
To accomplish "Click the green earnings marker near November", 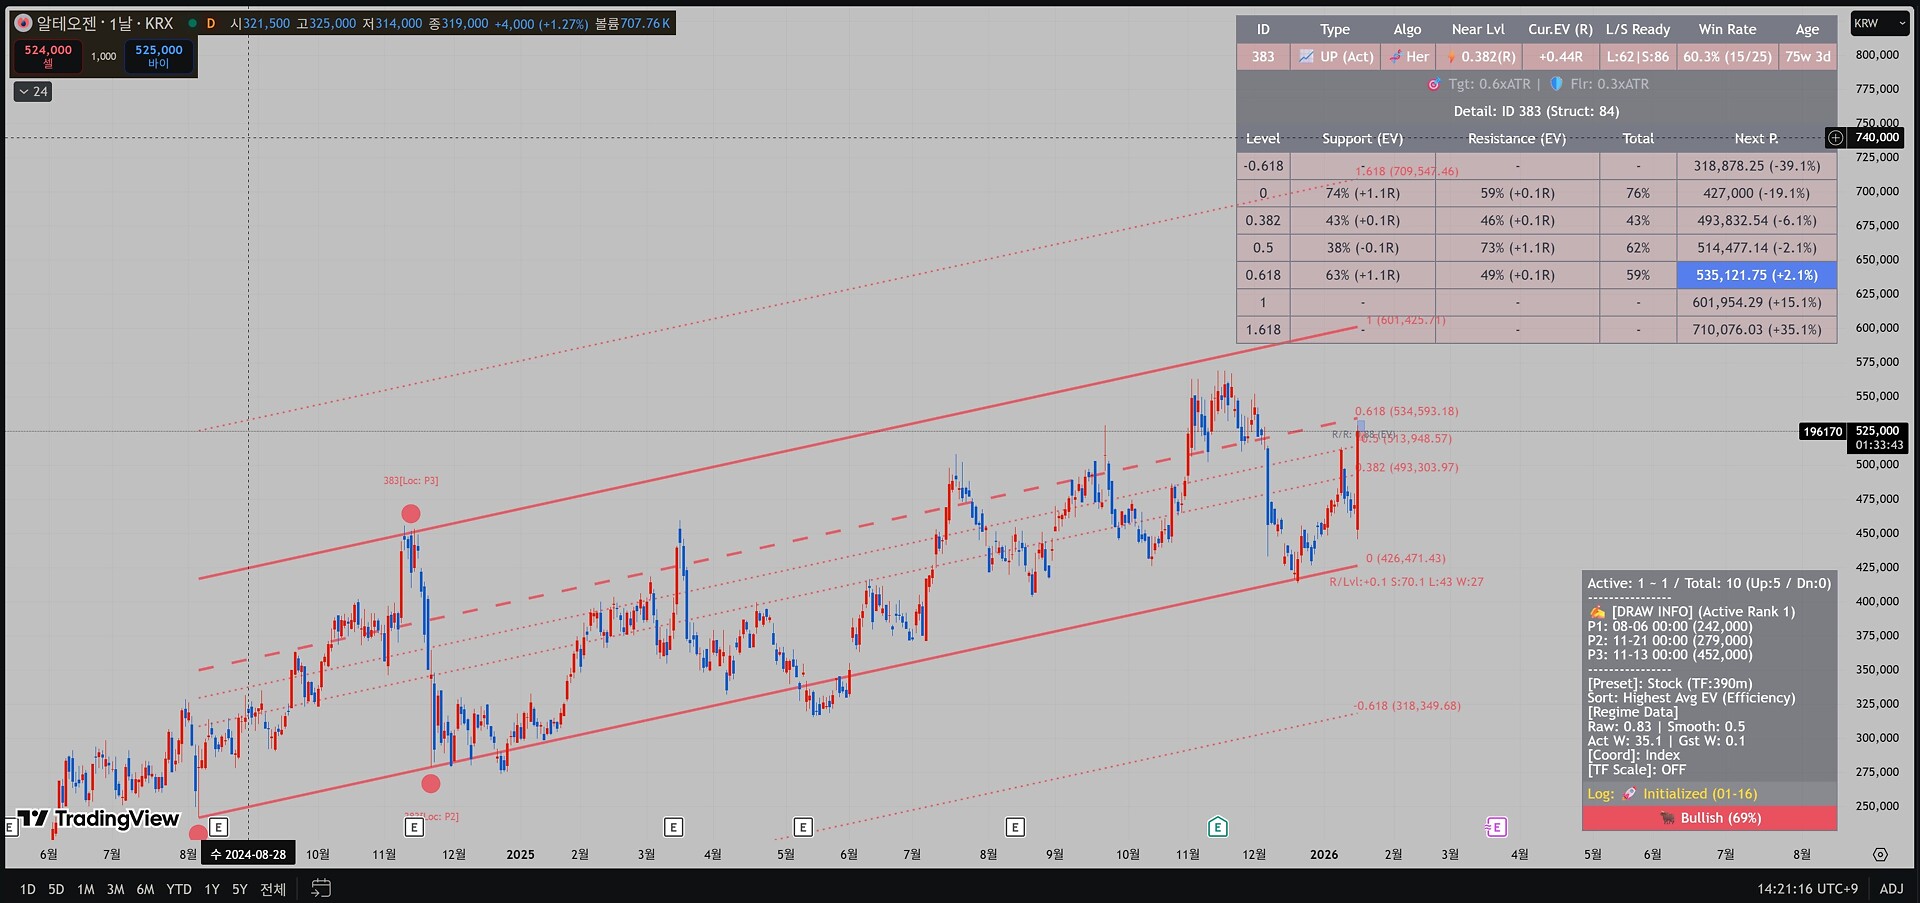I will coord(1217,827).
